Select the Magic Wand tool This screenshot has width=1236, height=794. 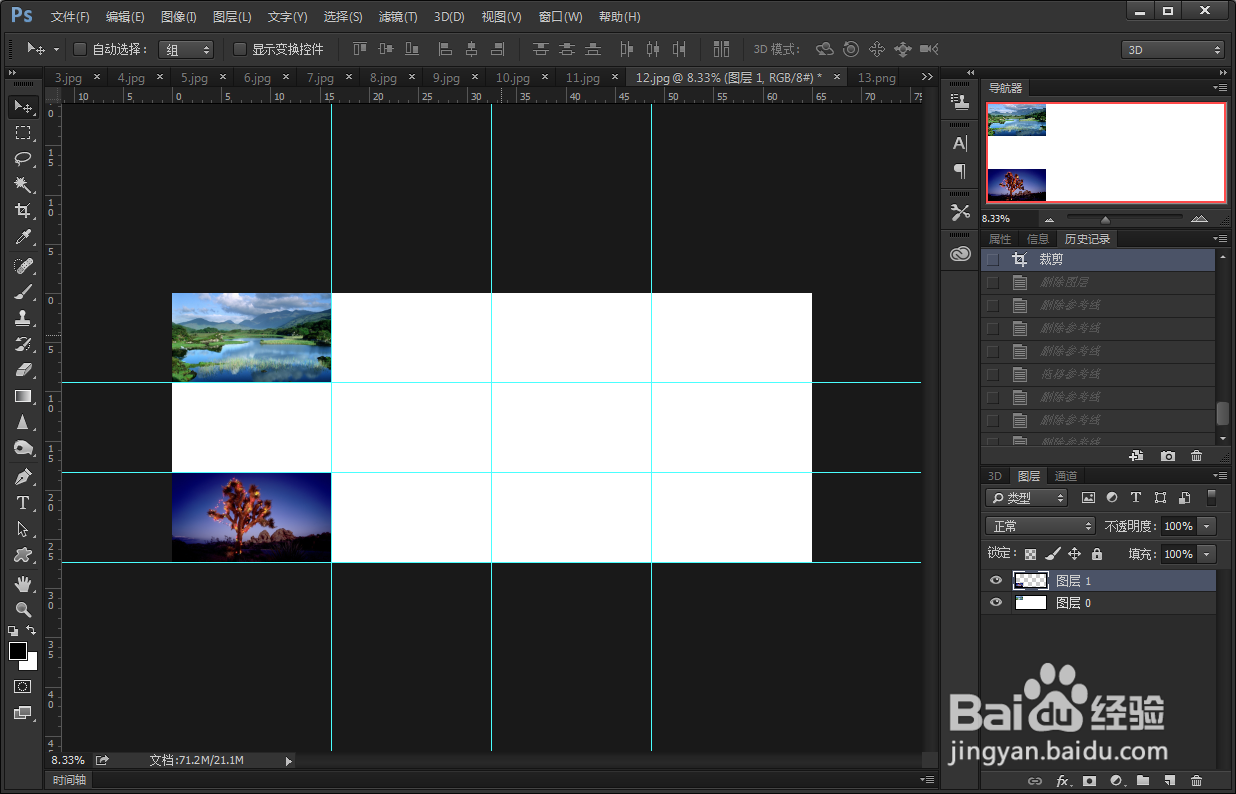23,185
